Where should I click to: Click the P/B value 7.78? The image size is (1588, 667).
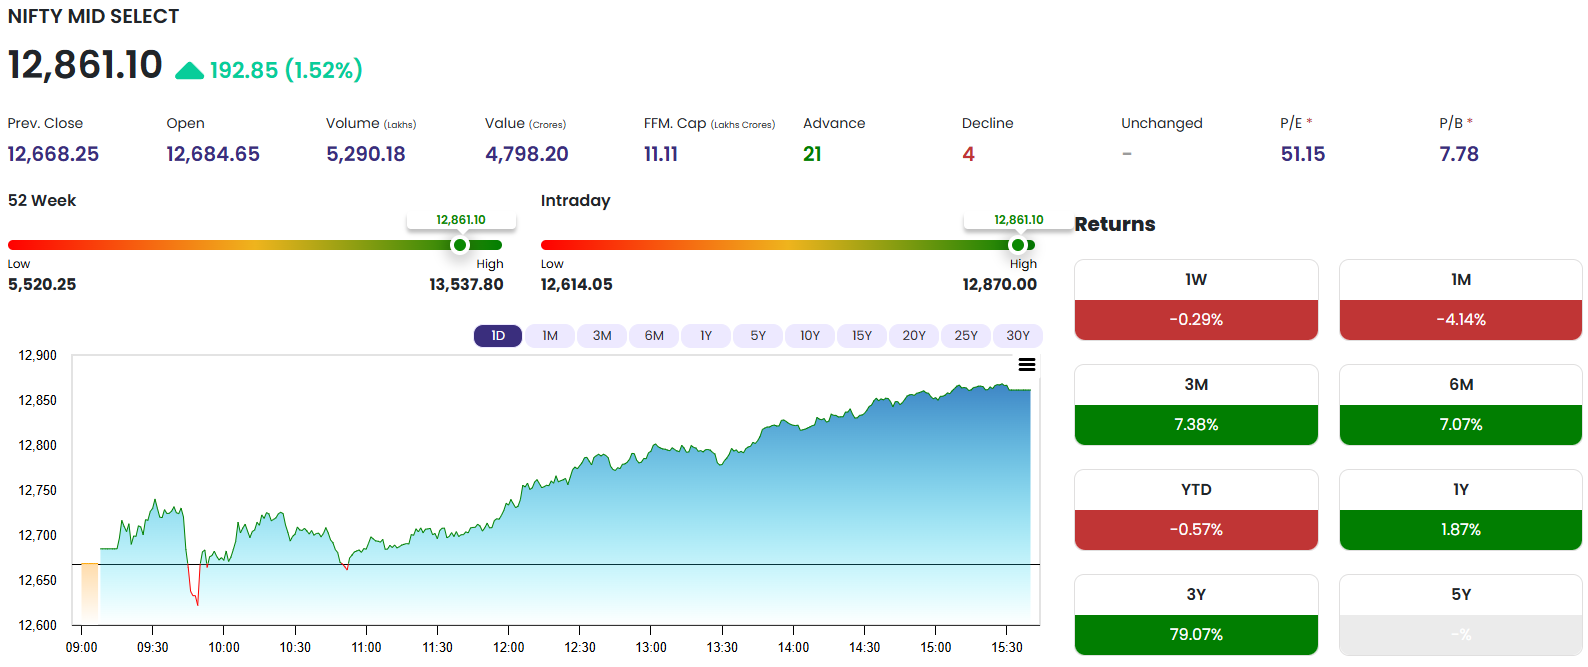click(1459, 154)
